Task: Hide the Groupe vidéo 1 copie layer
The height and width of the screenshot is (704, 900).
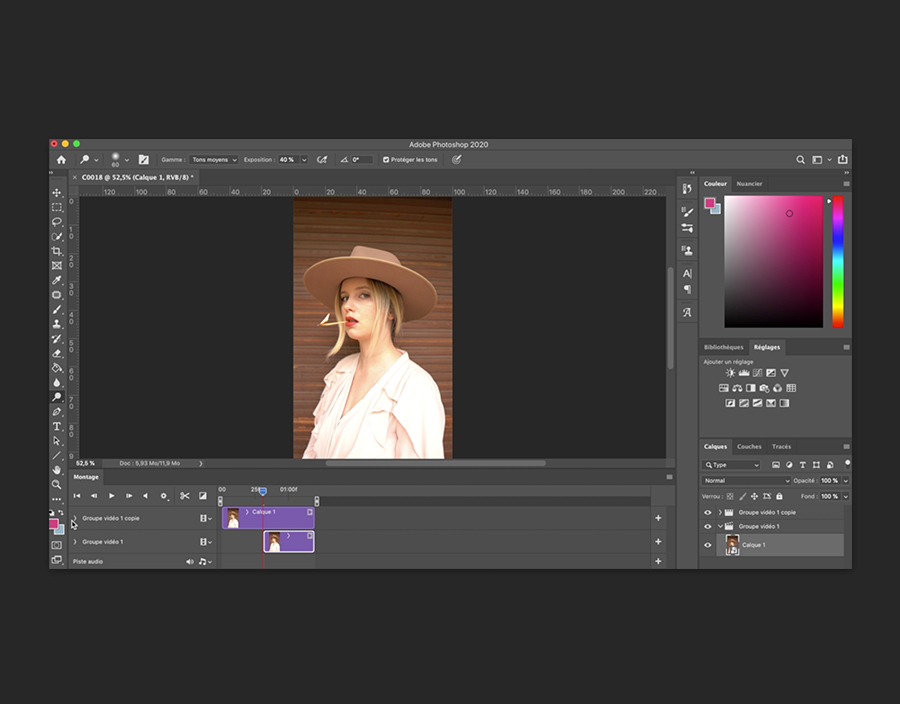Action: (x=708, y=512)
